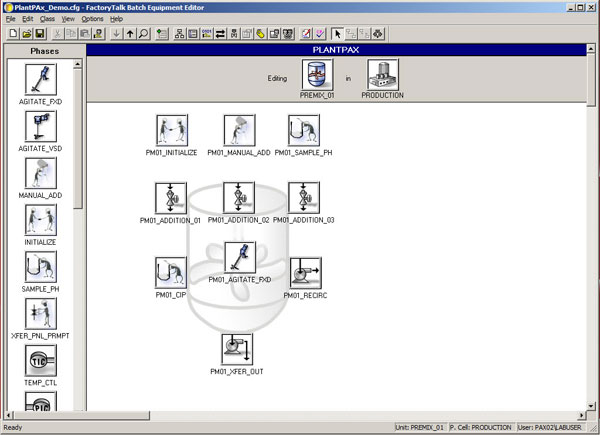
Task: Click 'User: PAX02\LABUSER' in status bar
Action: pyautogui.click(x=549, y=427)
